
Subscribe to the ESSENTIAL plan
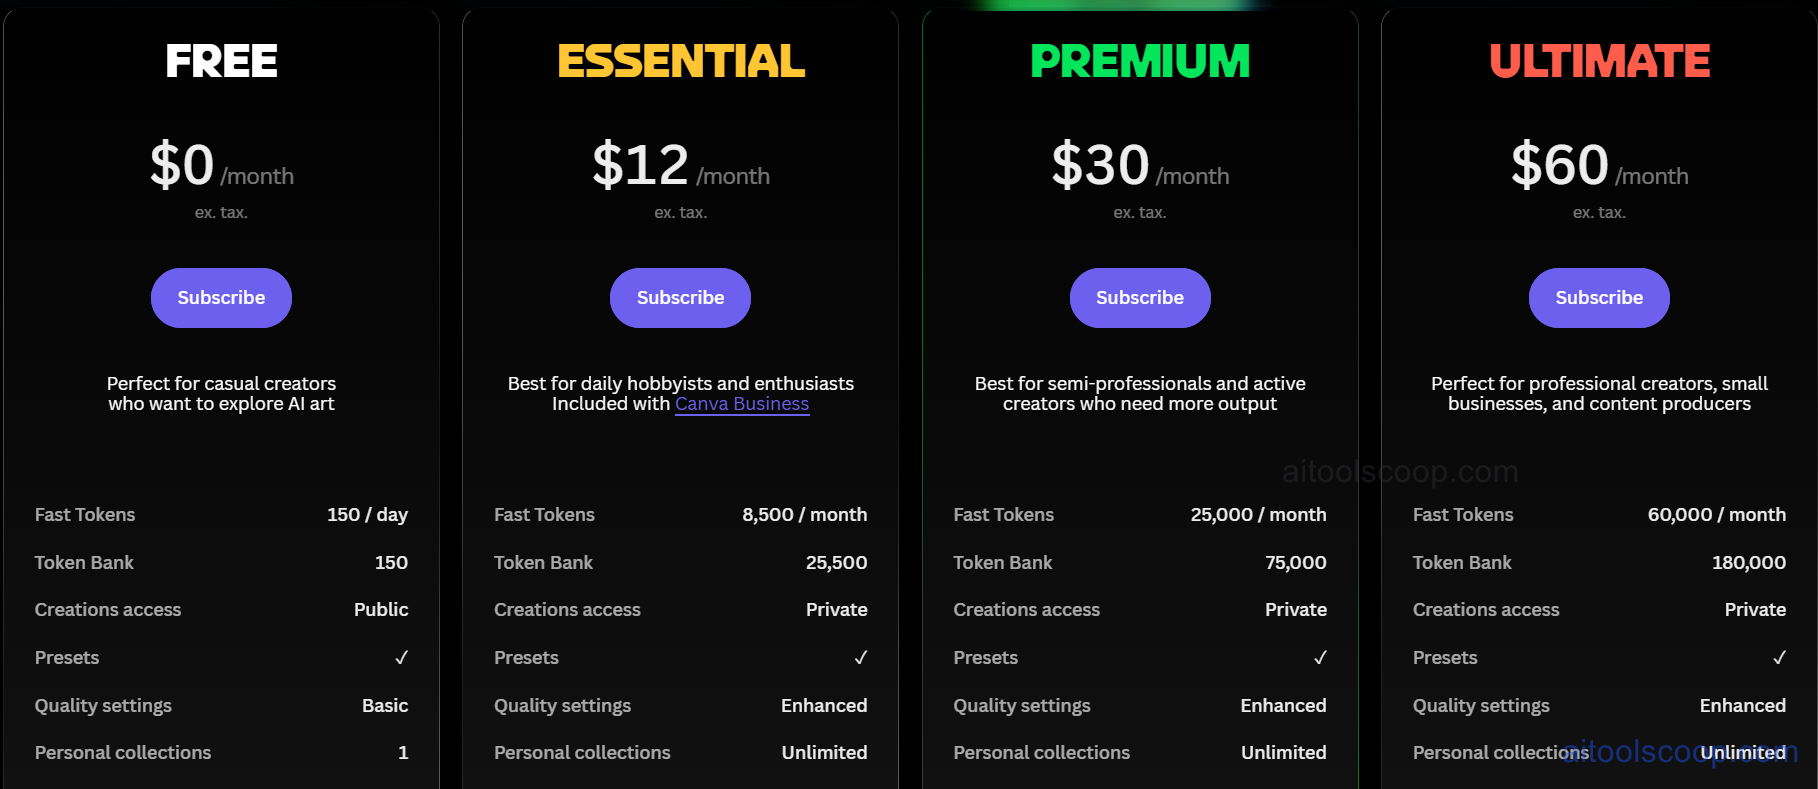point(680,297)
